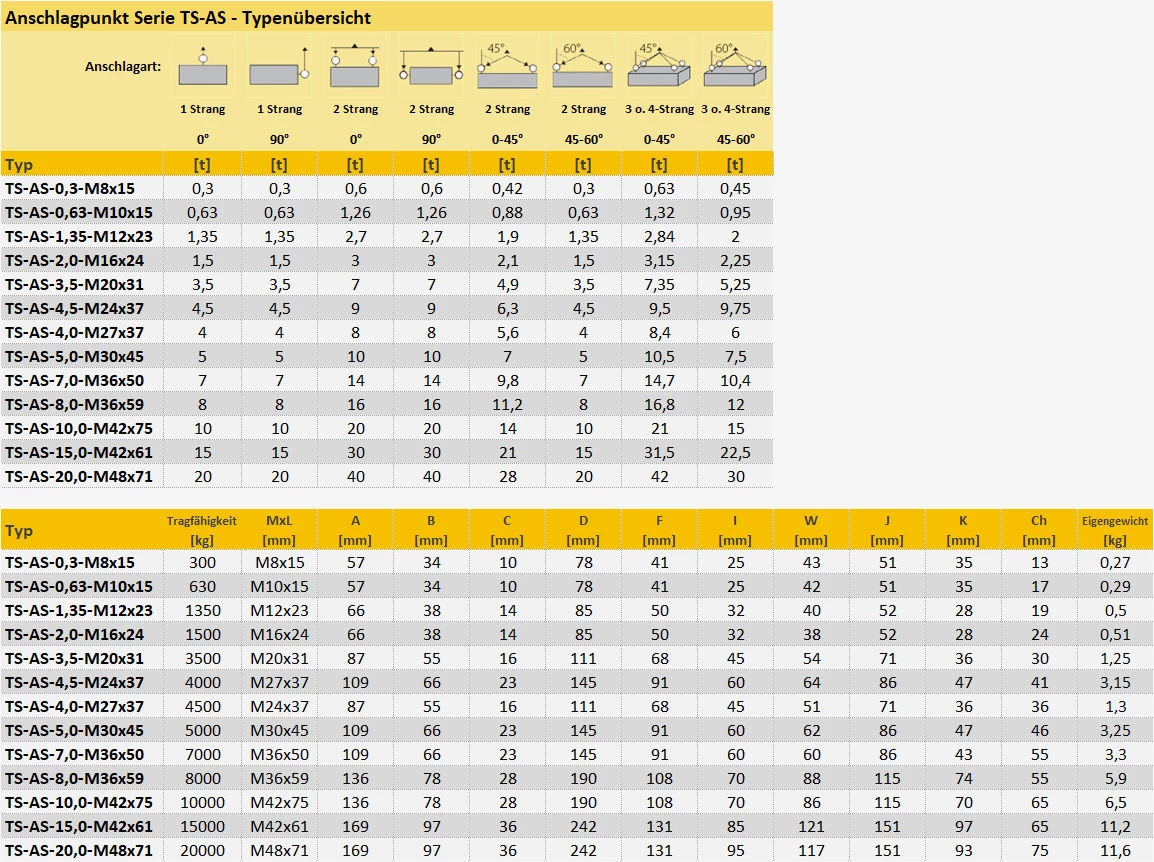Select the 9,75 value cell
Image resolution: width=1154 pixels, height=862 pixels.
[x=735, y=308]
